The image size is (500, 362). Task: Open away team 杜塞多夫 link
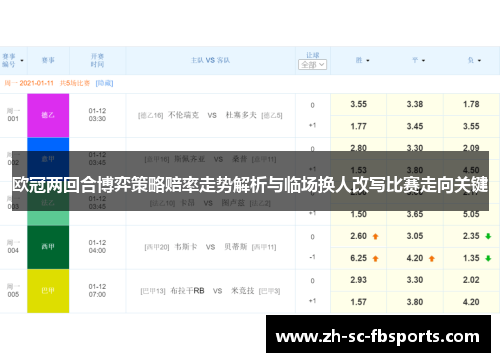[241, 115]
